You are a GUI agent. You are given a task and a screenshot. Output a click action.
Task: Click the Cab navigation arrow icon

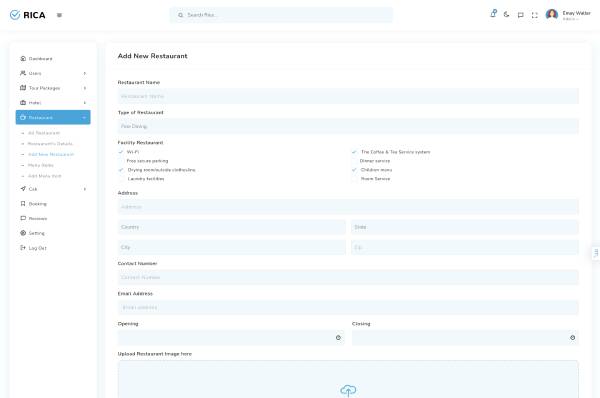coord(23,189)
